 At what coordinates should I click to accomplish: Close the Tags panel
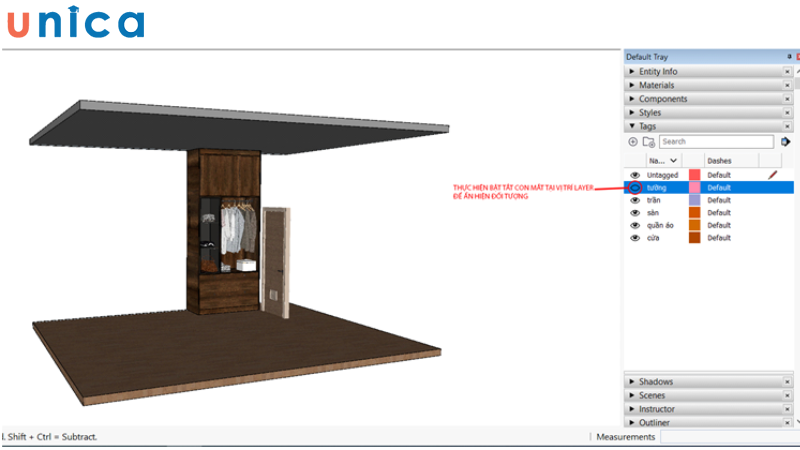[x=787, y=126]
